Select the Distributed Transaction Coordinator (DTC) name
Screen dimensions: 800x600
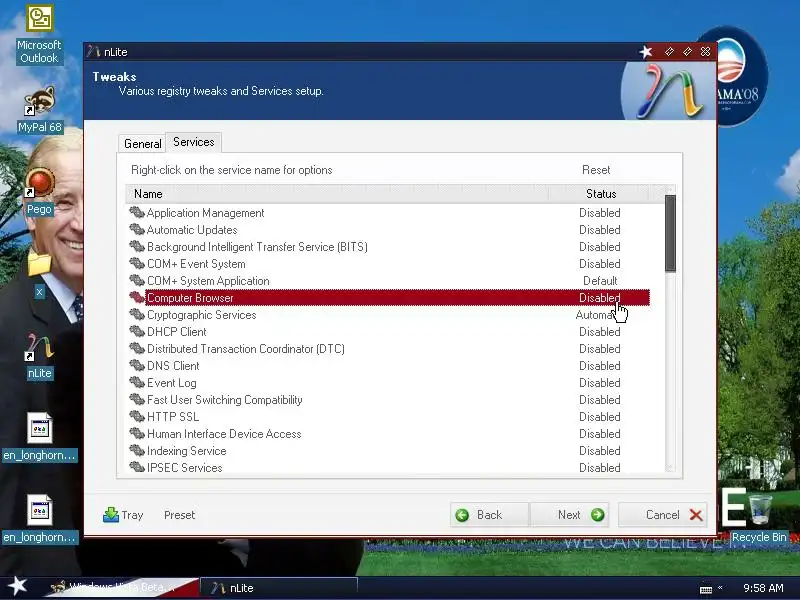[x=246, y=348]
